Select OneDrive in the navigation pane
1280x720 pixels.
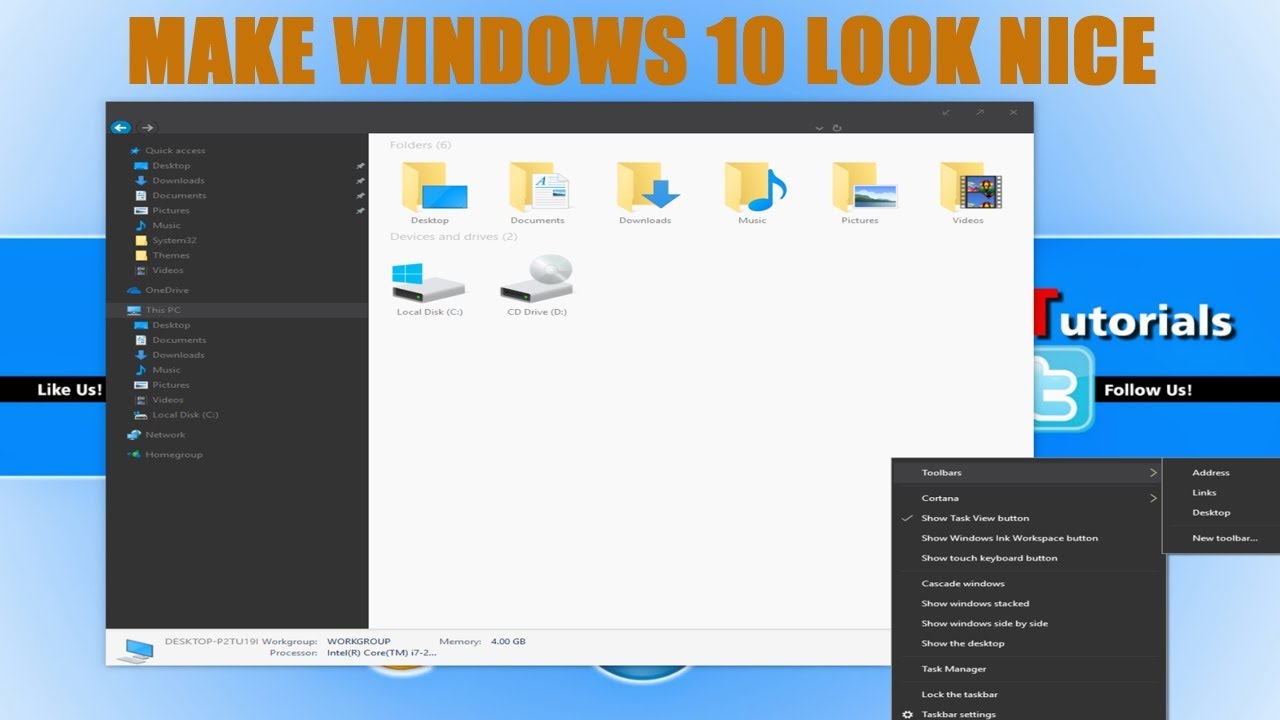(167, 290)
